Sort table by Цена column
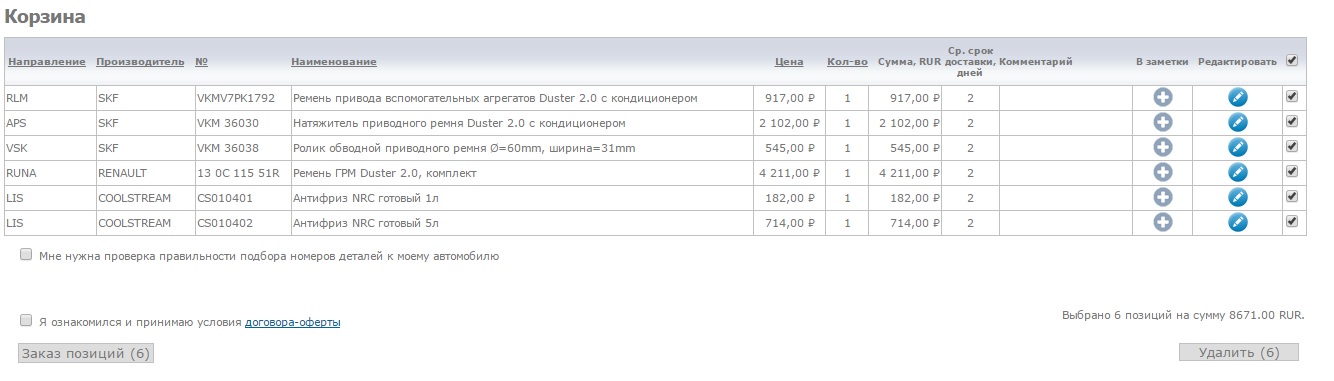1334x381 pixels. point(789,62)
